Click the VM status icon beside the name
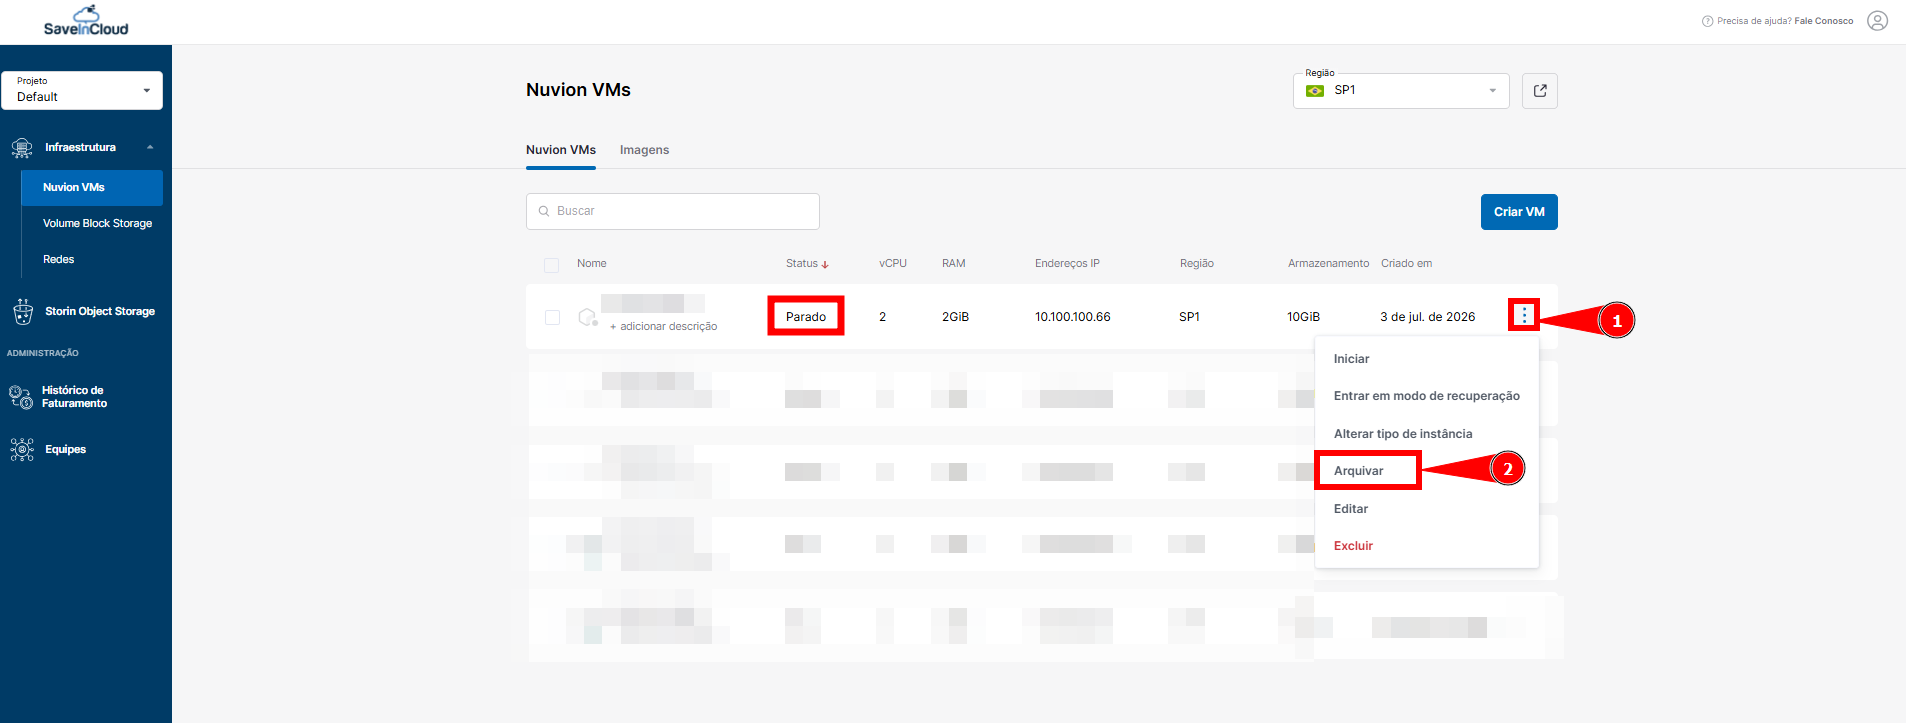This screenshot has height=723, width=1906. click(x=588, y=317)
